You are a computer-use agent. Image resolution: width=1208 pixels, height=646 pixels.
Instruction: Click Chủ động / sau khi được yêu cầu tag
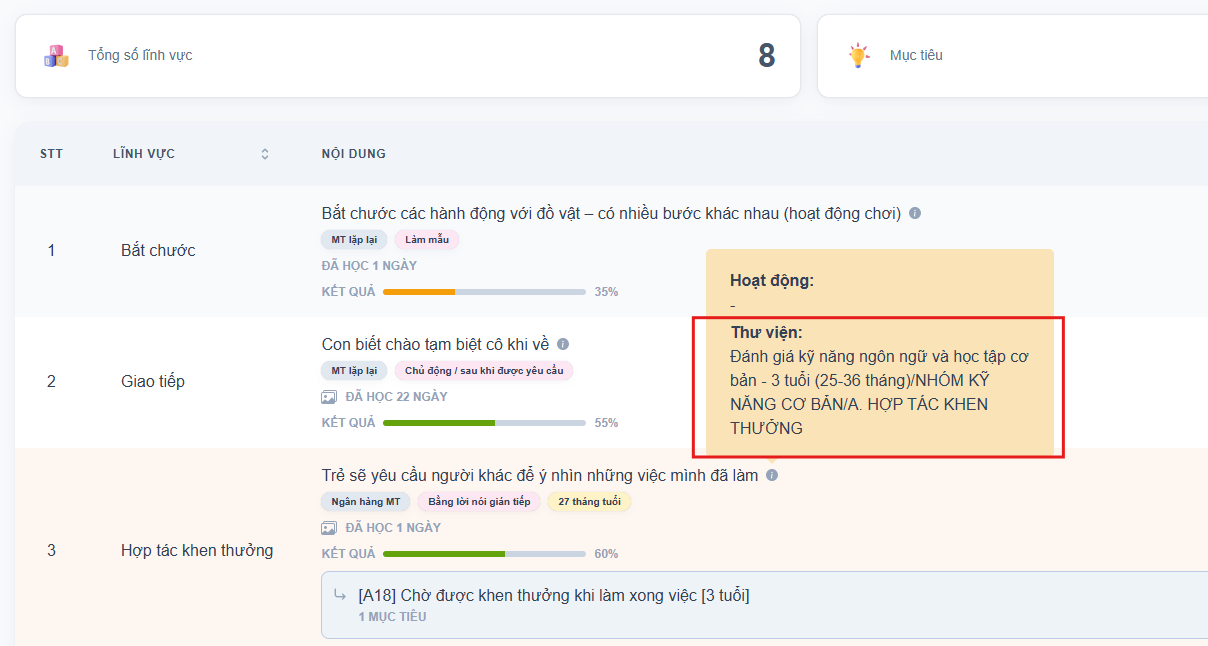tap(484, 371)
